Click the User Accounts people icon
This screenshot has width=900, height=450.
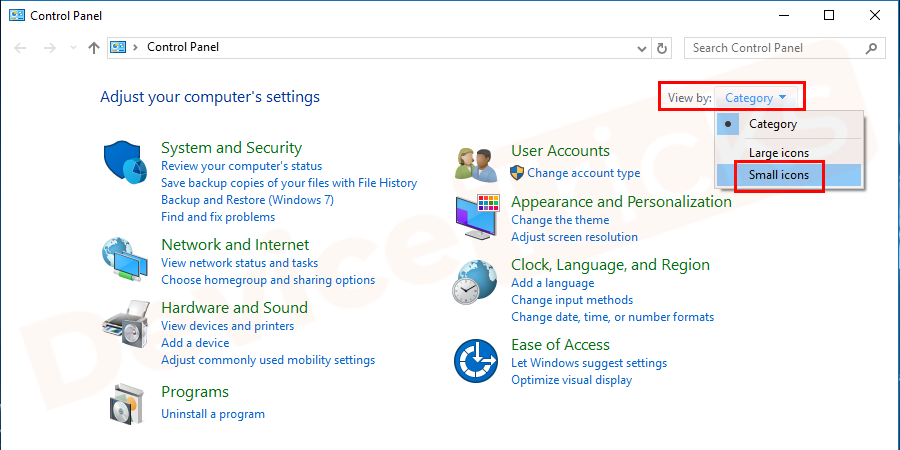[x=476, y=166]
